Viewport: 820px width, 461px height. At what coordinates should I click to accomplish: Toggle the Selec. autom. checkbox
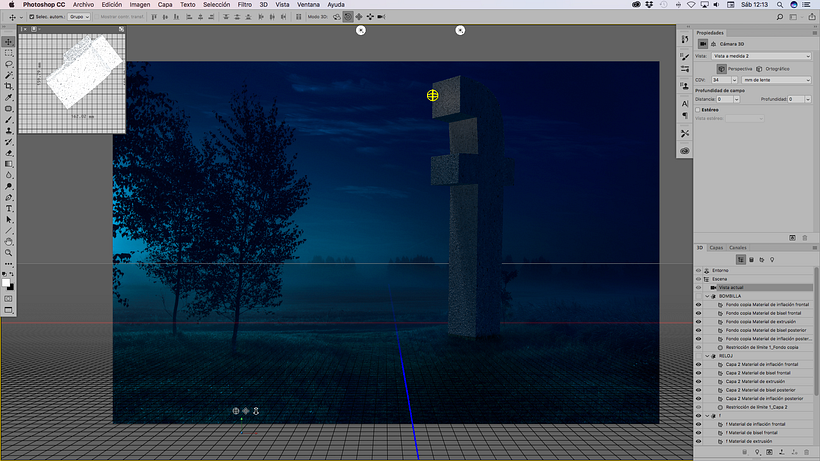coord(31,17)
